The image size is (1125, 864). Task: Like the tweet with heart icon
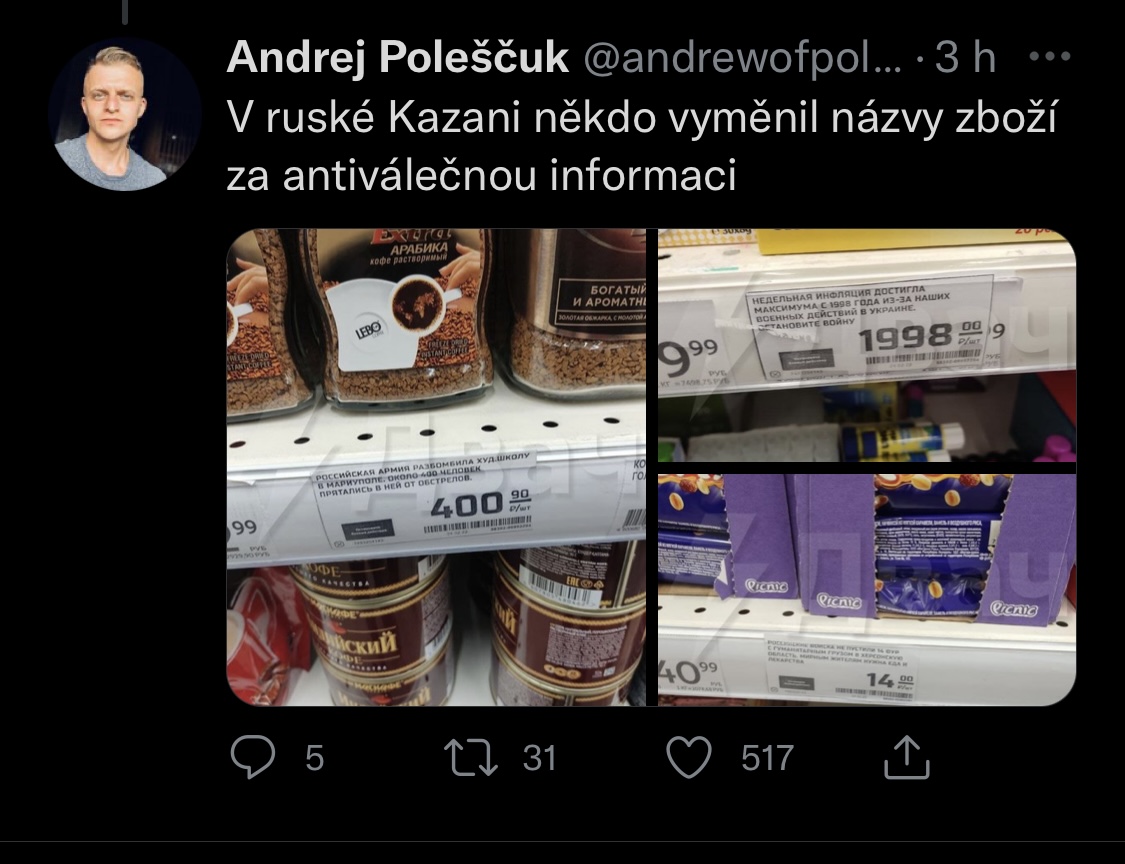689,757
